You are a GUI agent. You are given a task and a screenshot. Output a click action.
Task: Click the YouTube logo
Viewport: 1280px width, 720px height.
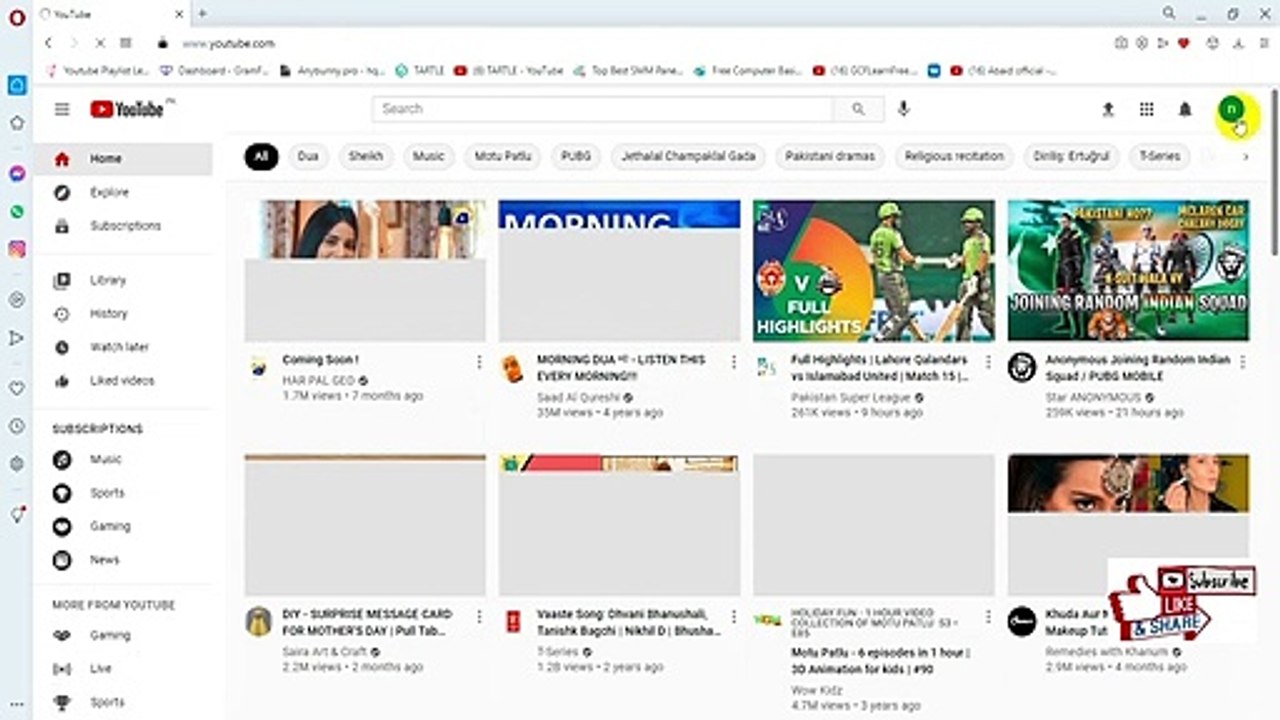127,109
